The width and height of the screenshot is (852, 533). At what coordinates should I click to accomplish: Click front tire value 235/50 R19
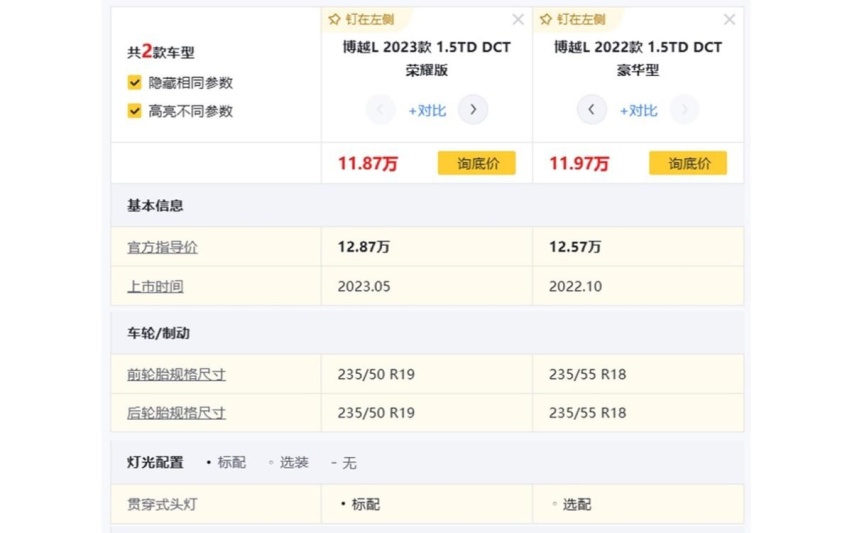pyautogui.click(x=376, y=374)
